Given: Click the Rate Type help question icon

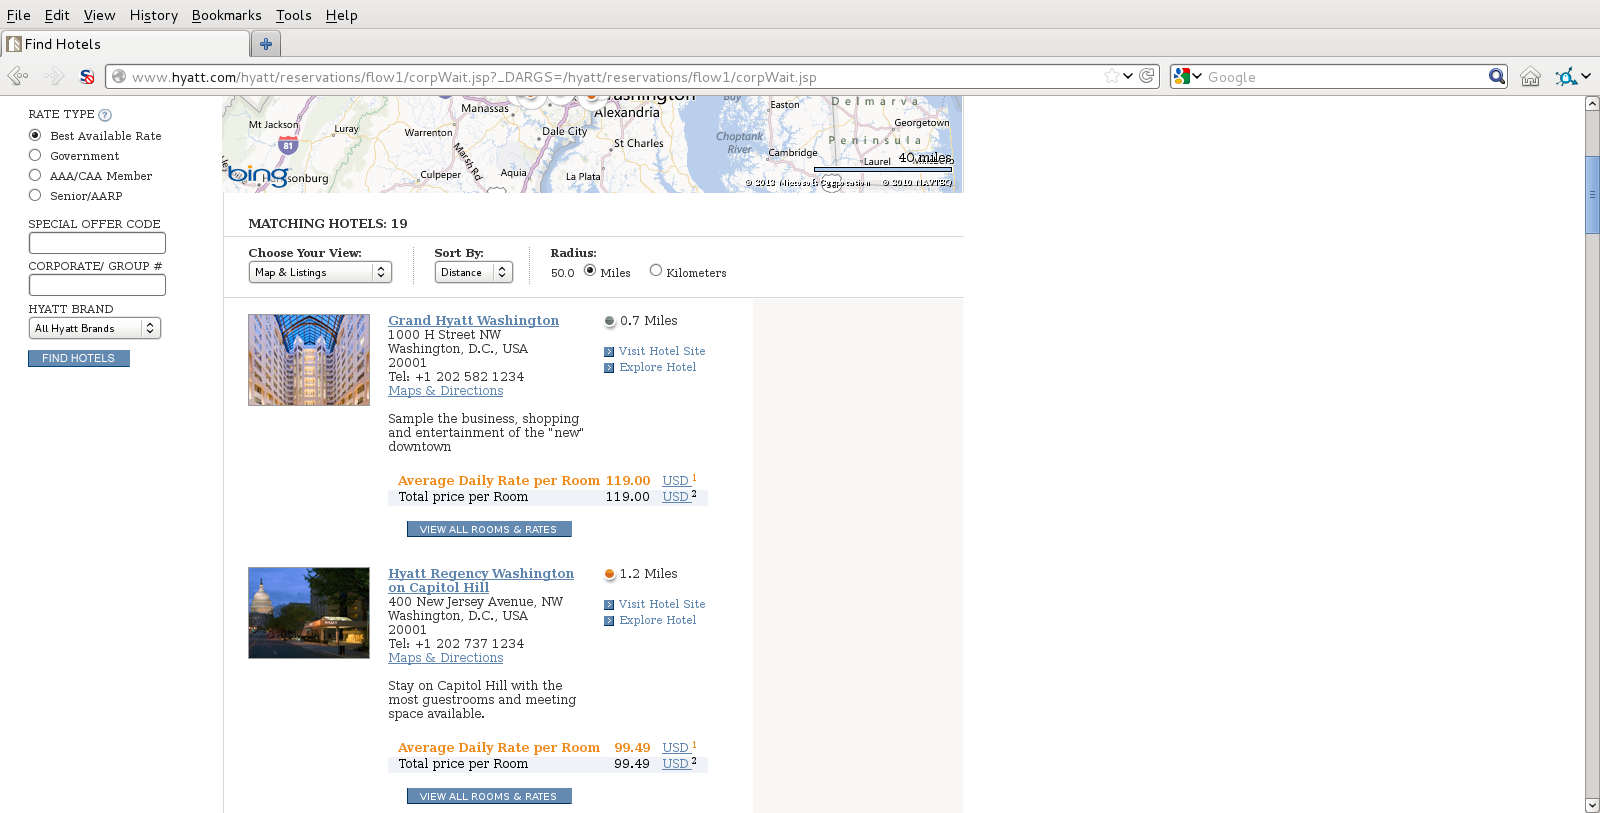Looking at the screenshot, I should pyautogui.click(x=105, y=115).
